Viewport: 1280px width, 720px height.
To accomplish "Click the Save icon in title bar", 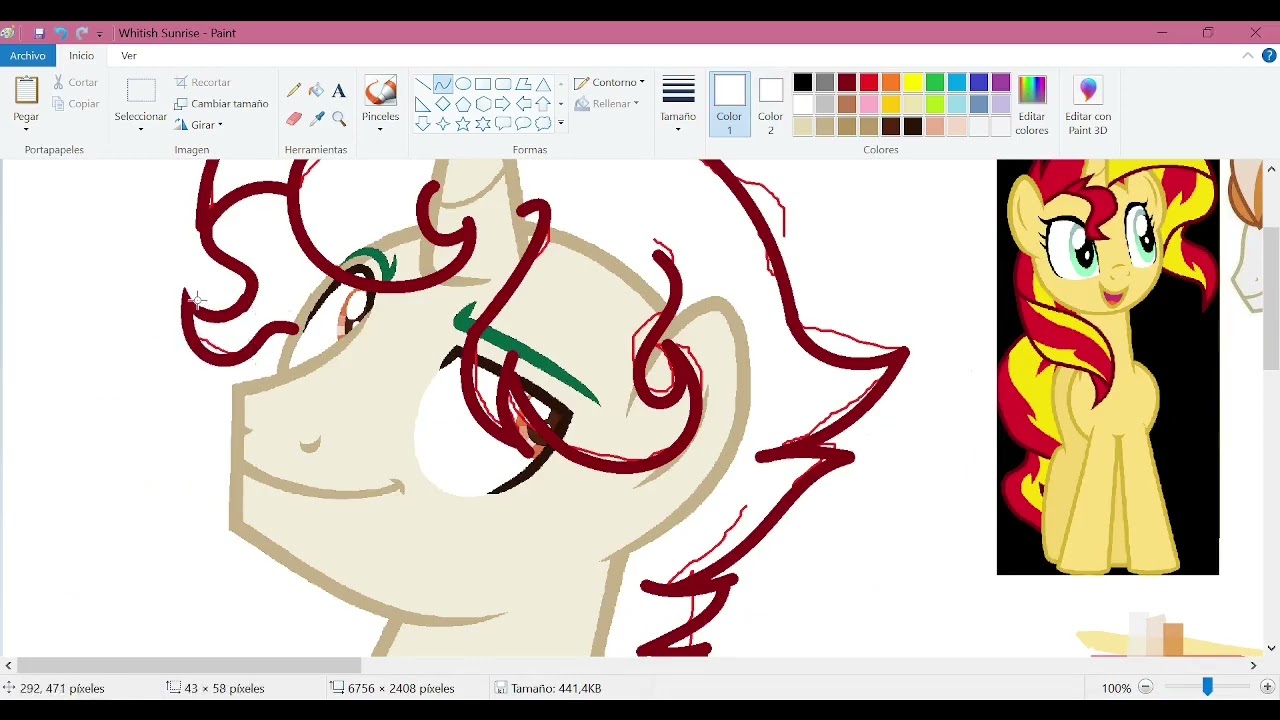I will [40, 33].
